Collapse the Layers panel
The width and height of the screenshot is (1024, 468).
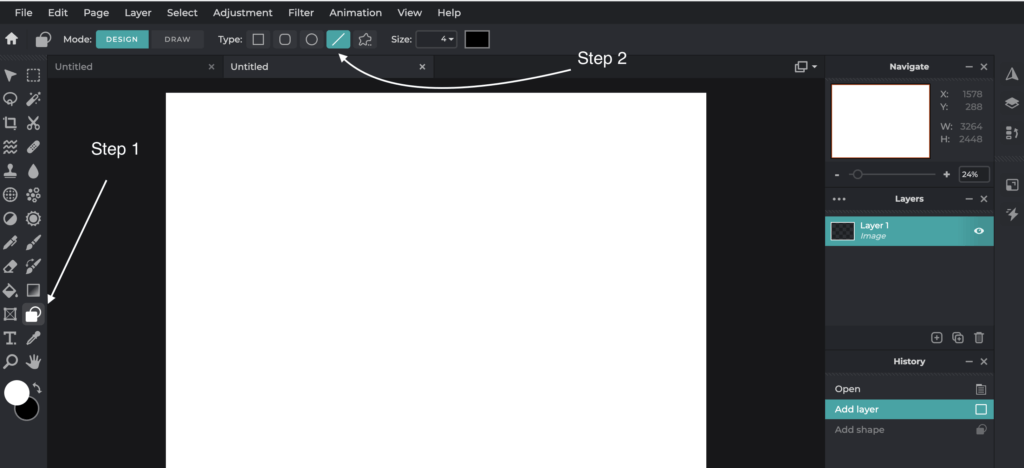pyautogui.click(x=969, y=198)
